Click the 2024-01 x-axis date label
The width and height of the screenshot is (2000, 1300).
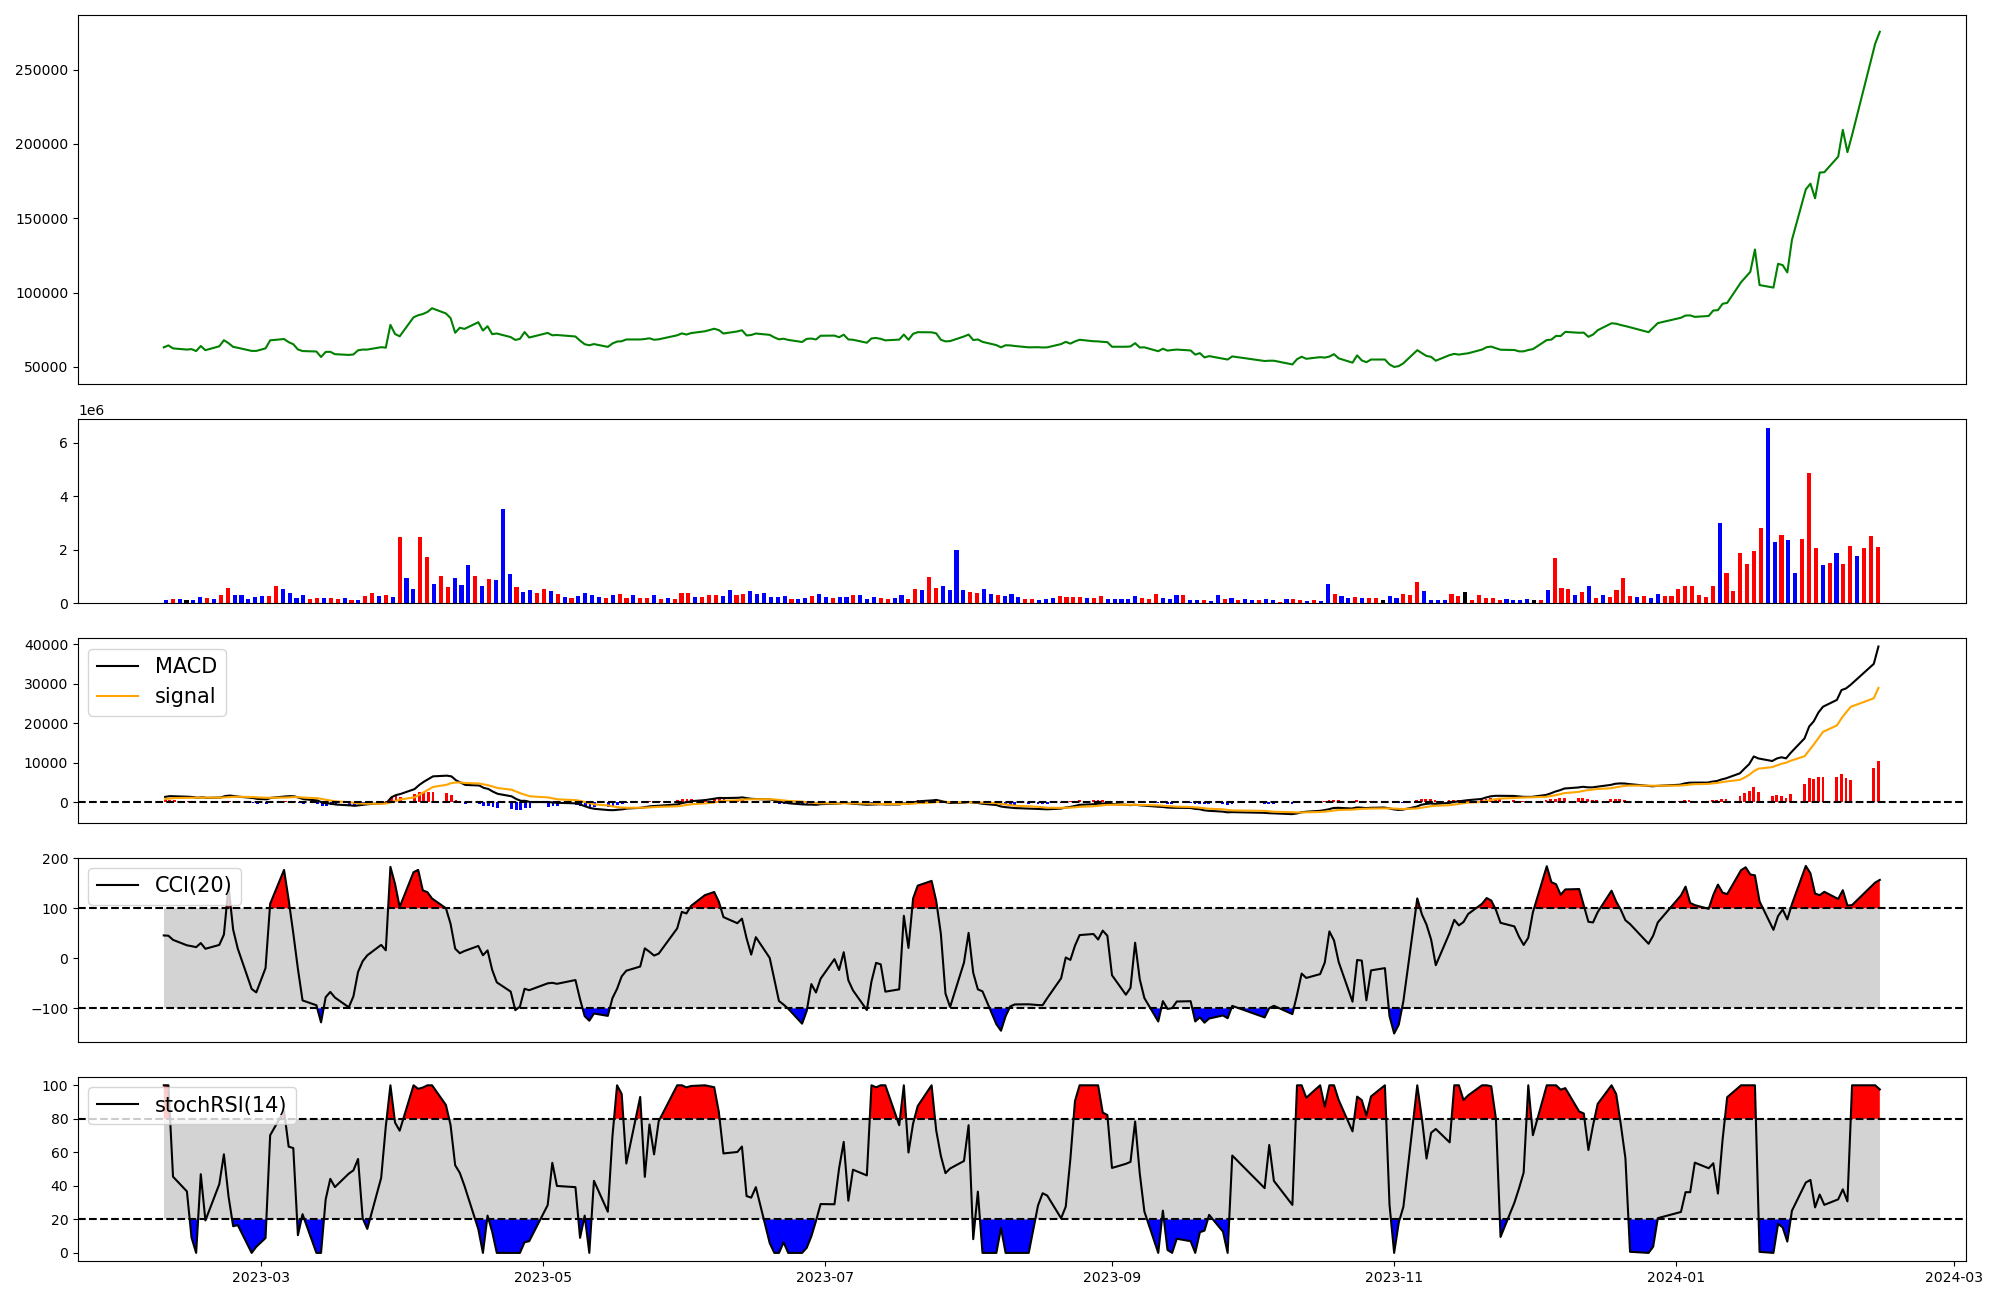click(x=1676, y=1277)
